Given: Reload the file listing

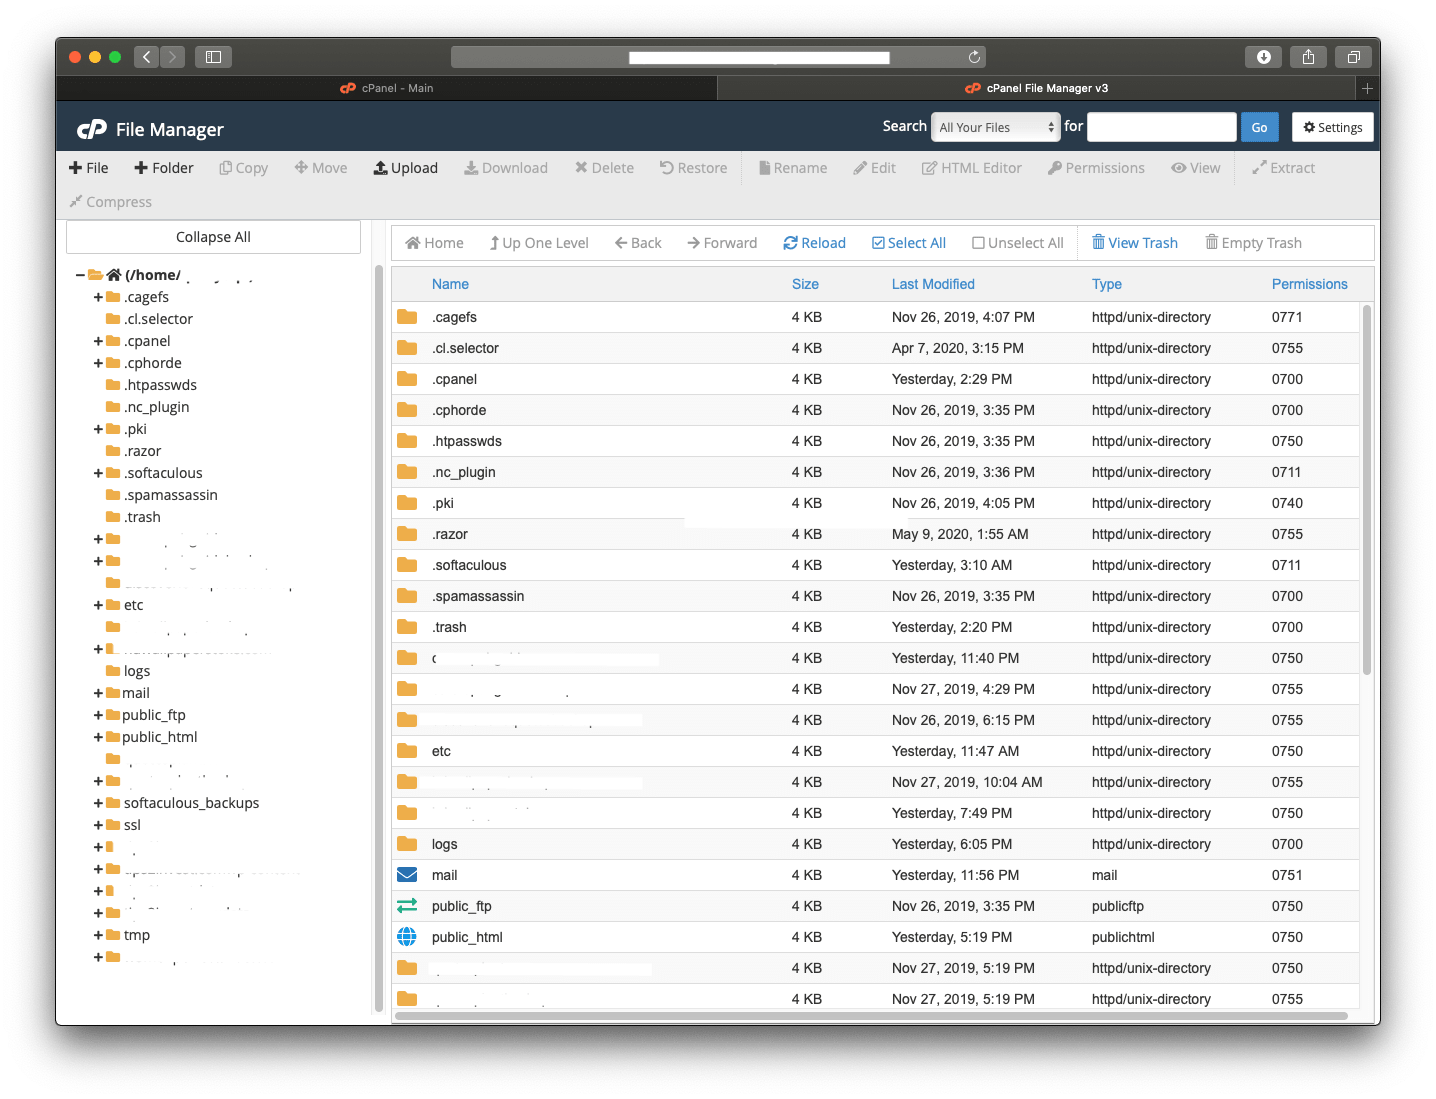Looking at the screenshot, I should tap(814, 243).
